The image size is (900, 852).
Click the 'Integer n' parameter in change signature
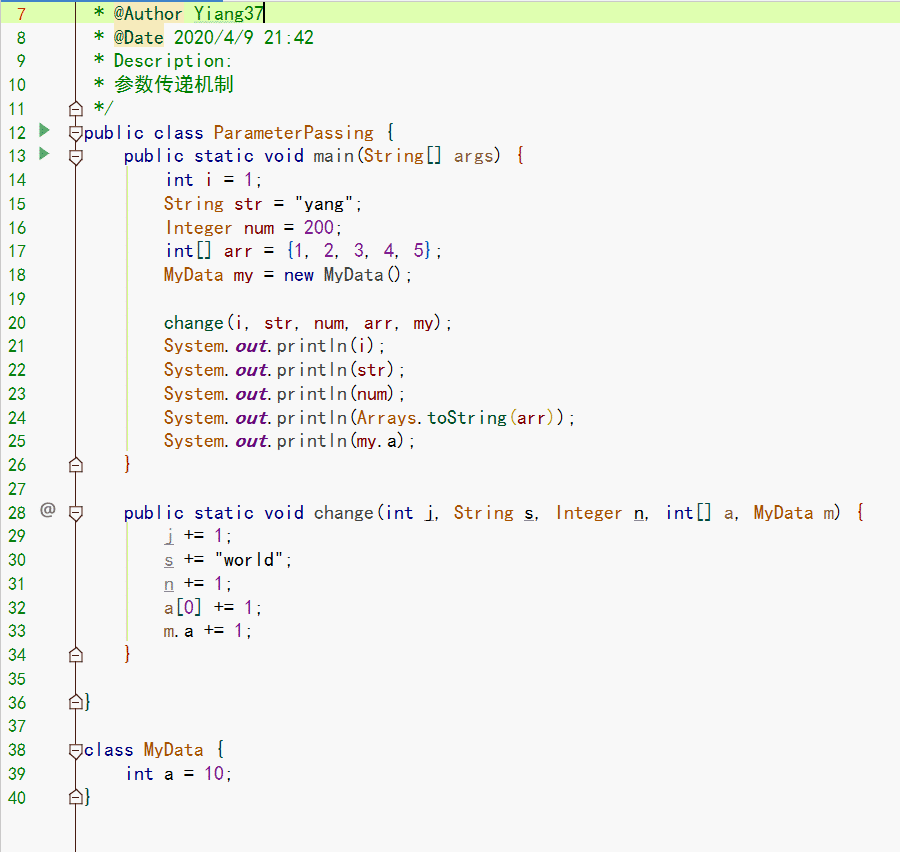pyautogui.click(x=600, y=512)
